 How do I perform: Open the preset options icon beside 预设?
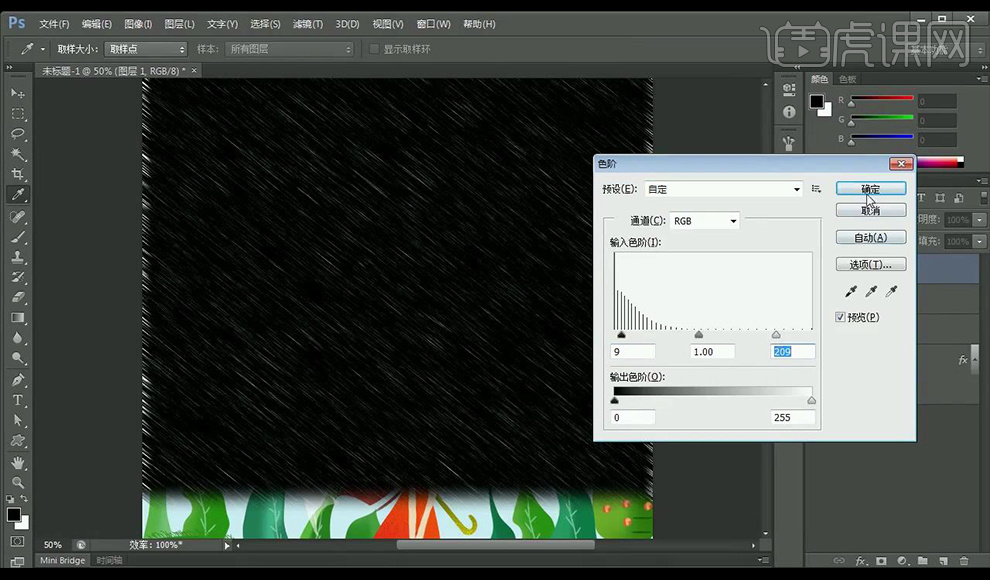tap(816, 189)
